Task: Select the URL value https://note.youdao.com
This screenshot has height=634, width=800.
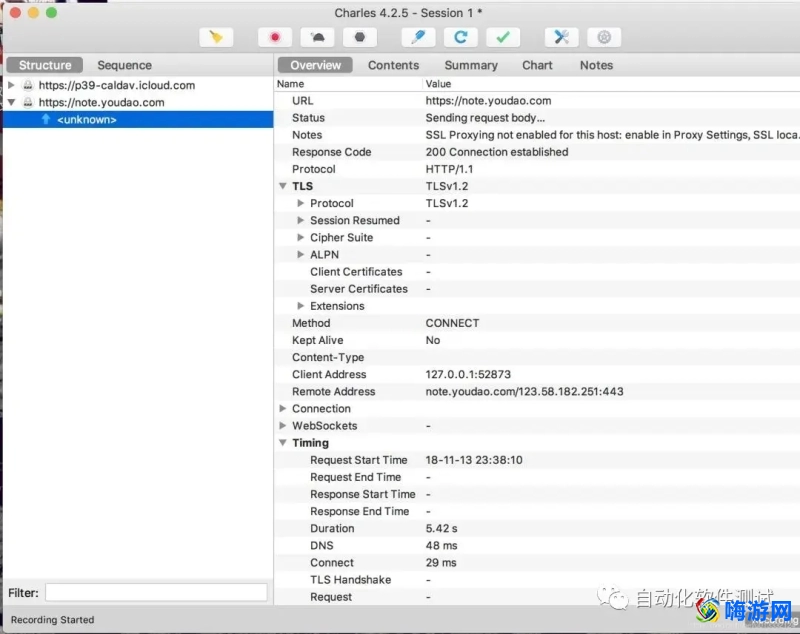Action: coord(488,101)
